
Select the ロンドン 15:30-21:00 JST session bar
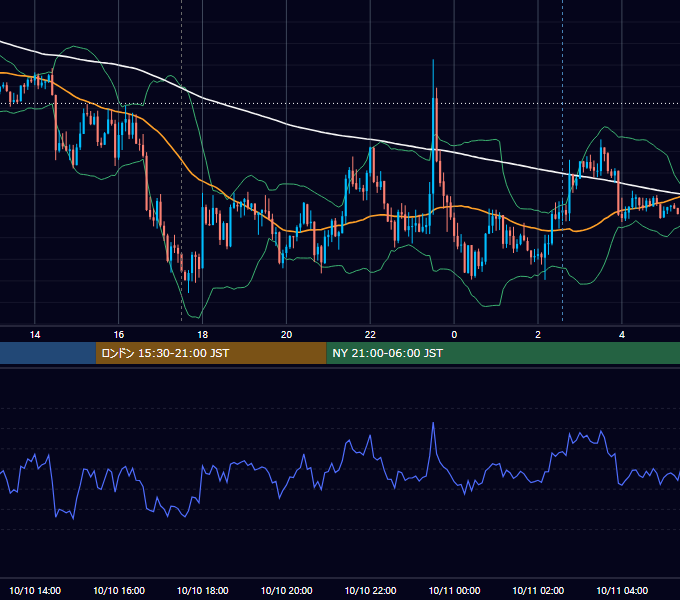click(211, 353)
